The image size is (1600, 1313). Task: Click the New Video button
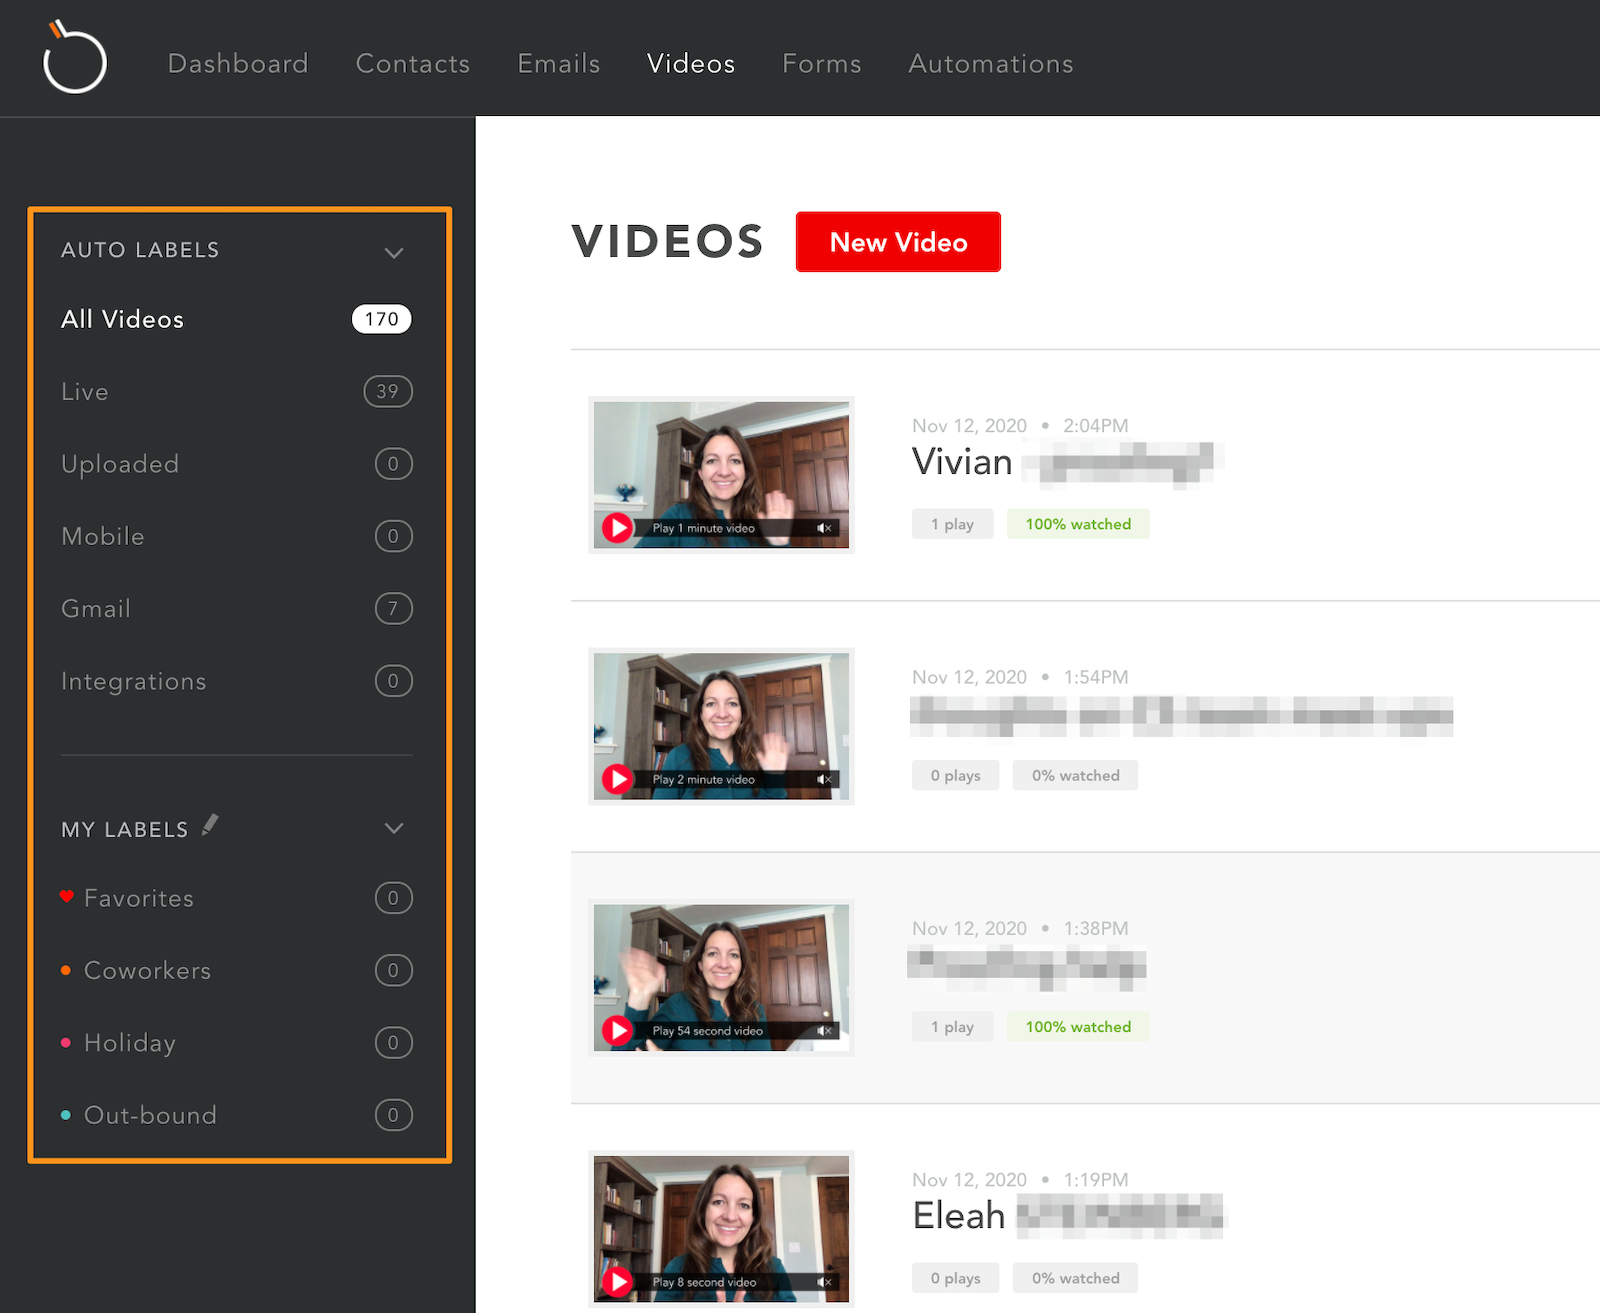897,241
